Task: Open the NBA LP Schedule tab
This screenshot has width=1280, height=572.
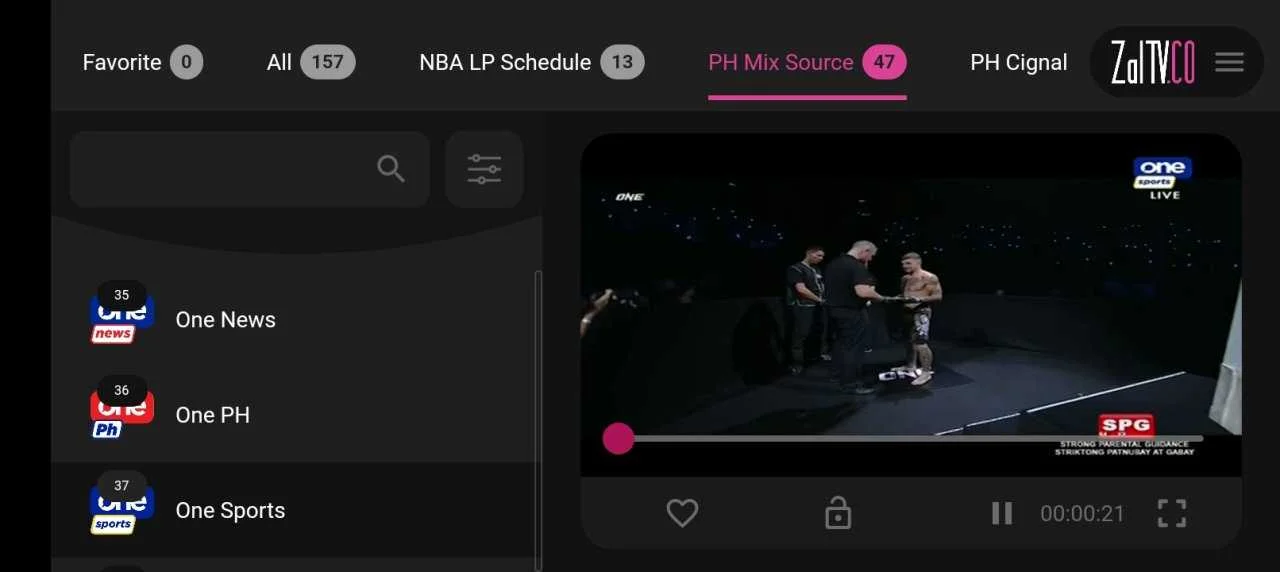Action: (532, 62)
